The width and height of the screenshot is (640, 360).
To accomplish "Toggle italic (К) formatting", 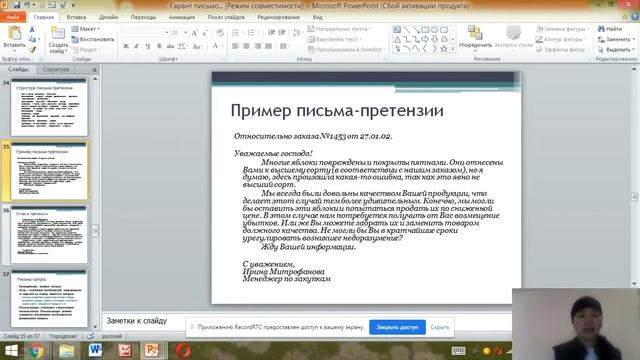I will coord(137,46).
